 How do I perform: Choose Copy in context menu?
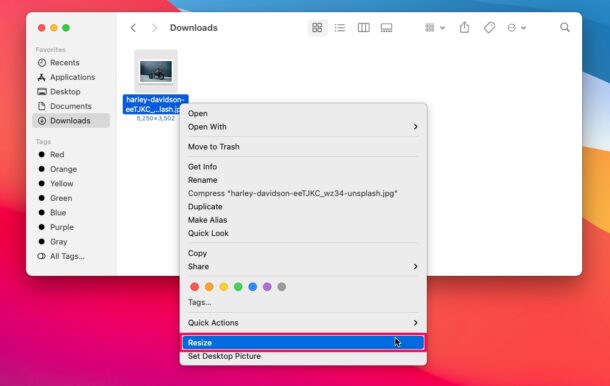302,253
